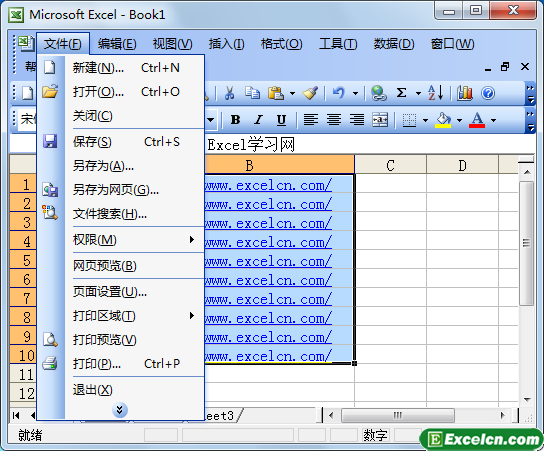Click the Save floppy disk icon in menu

click(50, 141)
